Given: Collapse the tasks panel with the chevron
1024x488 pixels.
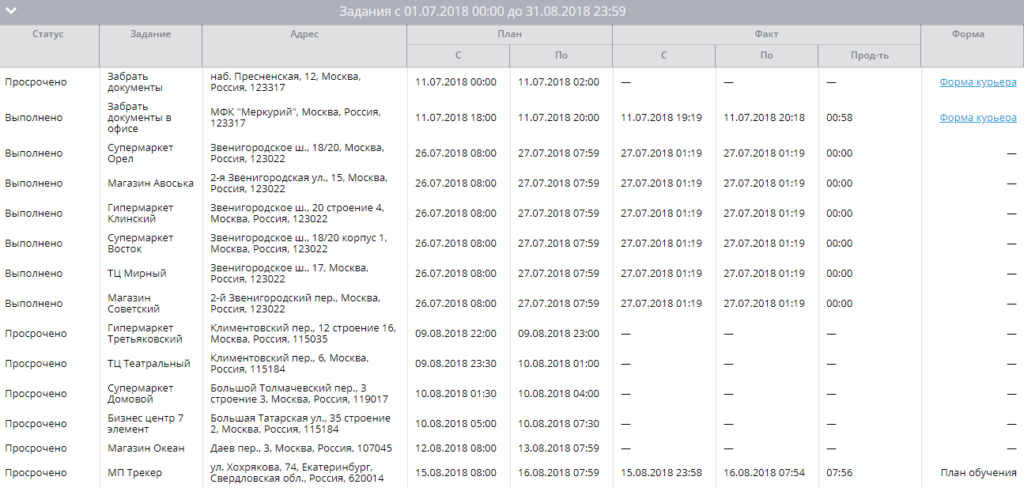Looking at the screenshot, I should pos(10,10).
